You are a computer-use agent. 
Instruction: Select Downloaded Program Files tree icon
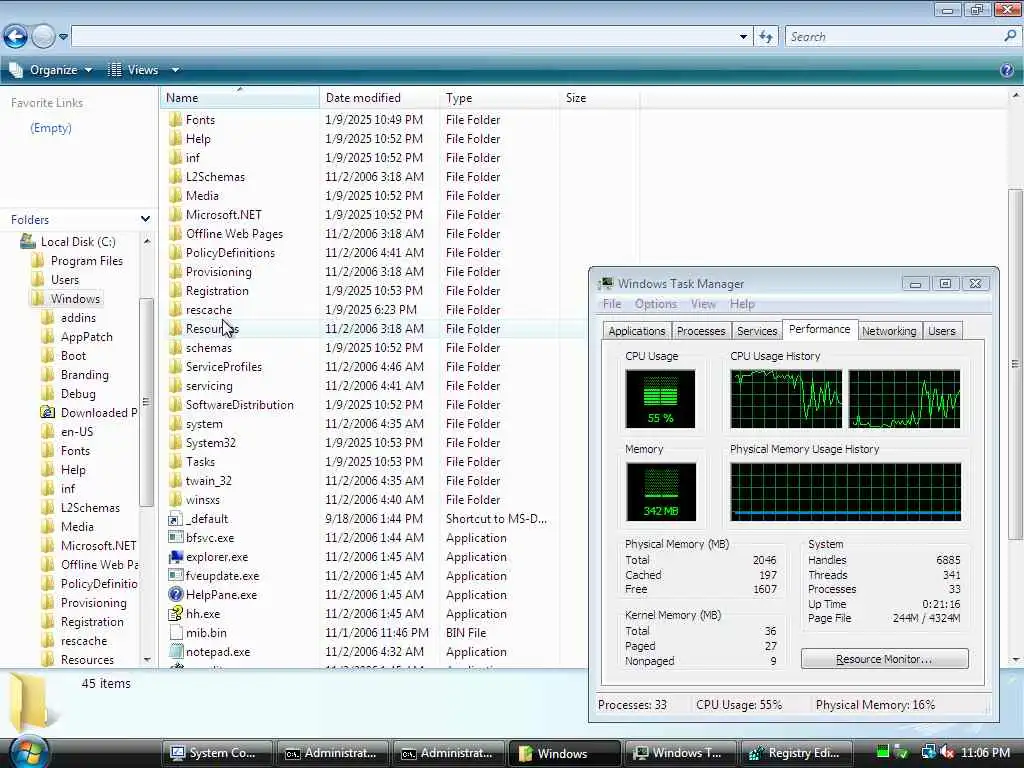(x=47, y=412)
